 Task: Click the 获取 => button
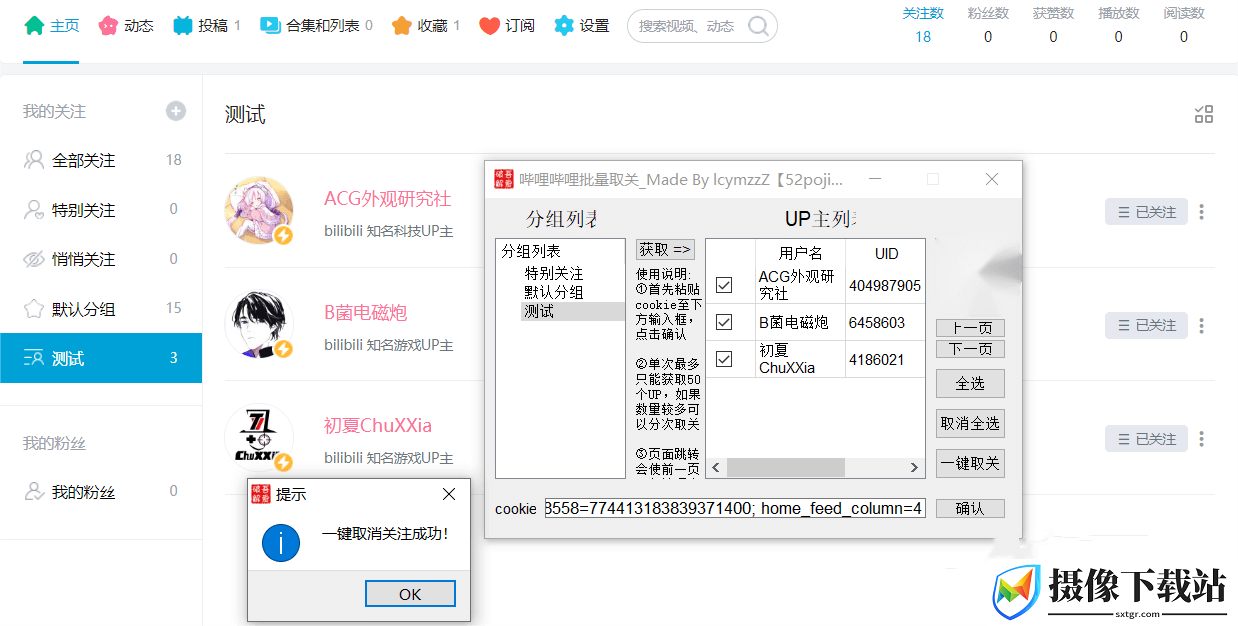tap(665, 250)
